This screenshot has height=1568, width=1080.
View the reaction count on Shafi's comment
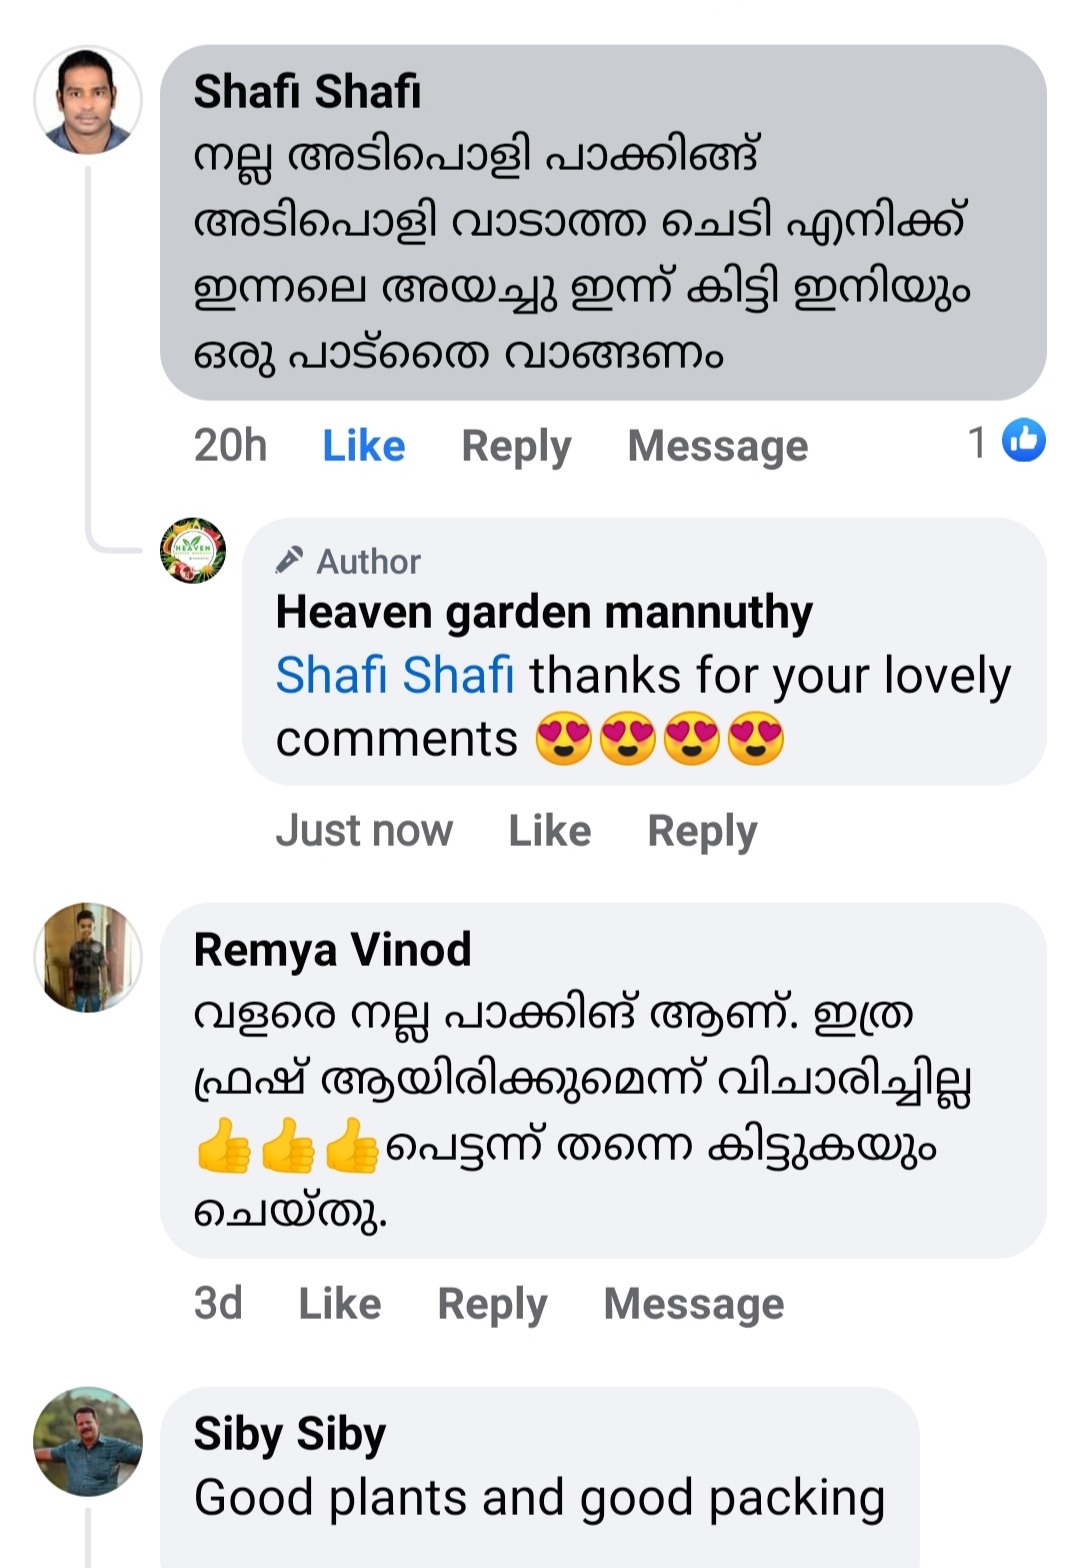[x=977, y=442]
